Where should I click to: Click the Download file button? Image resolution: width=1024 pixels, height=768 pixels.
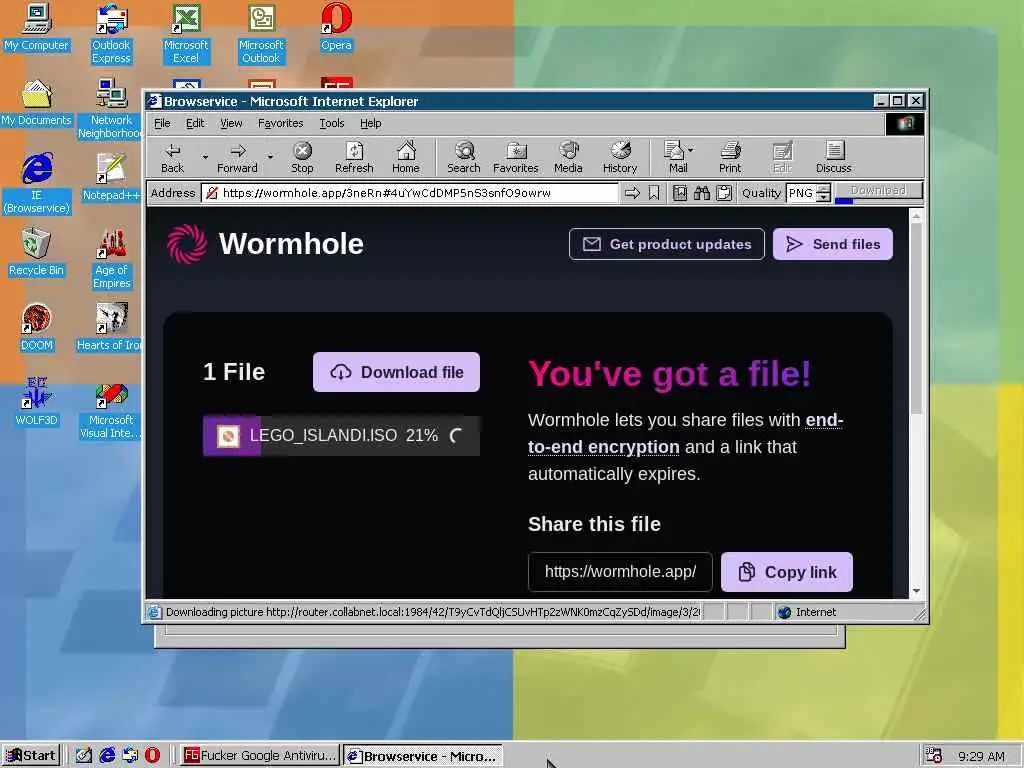(396, 372)
